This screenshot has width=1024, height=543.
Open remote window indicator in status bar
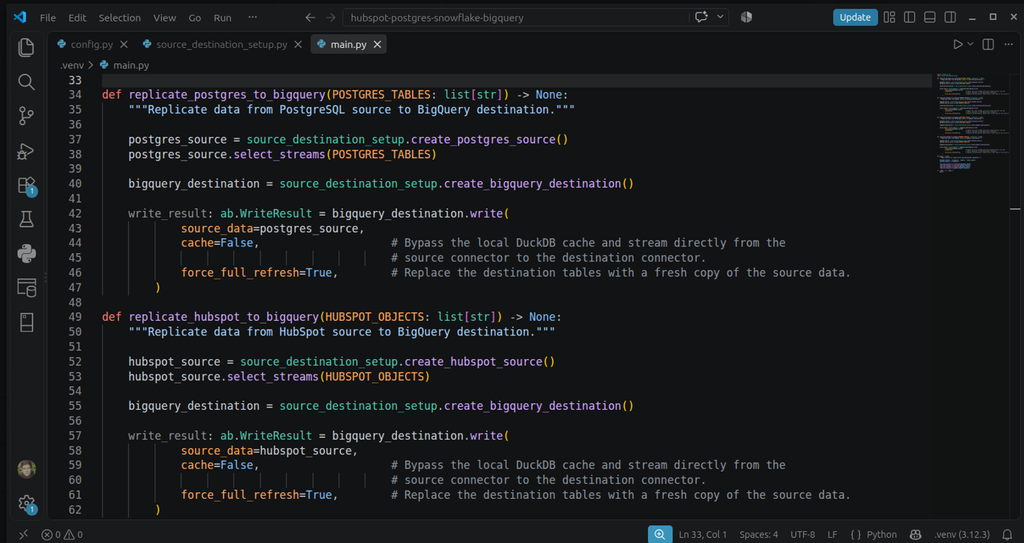pos(24,535)
